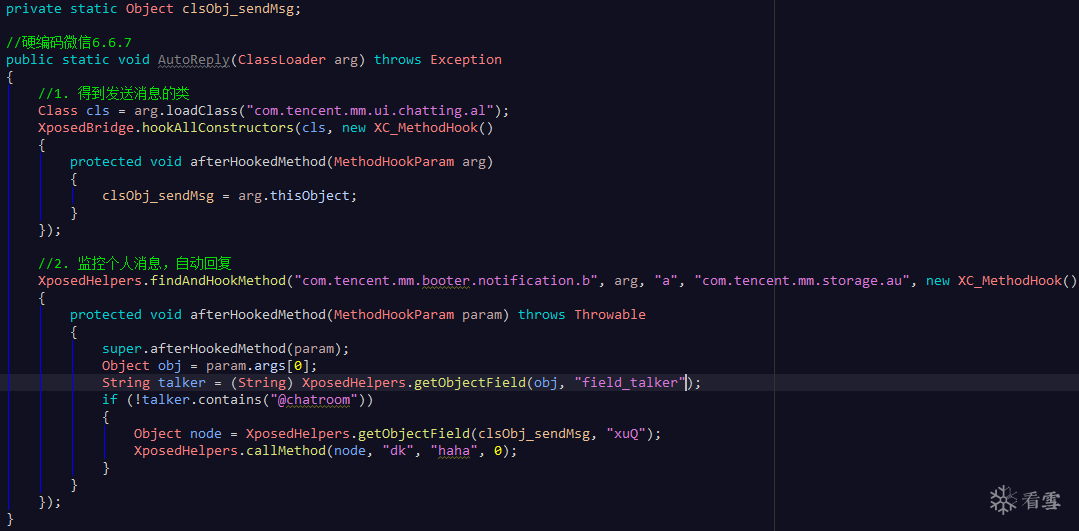Place cursor on ClassLoader parameter type
Screen dimensions: 1079x531
[x=281, y=60]
